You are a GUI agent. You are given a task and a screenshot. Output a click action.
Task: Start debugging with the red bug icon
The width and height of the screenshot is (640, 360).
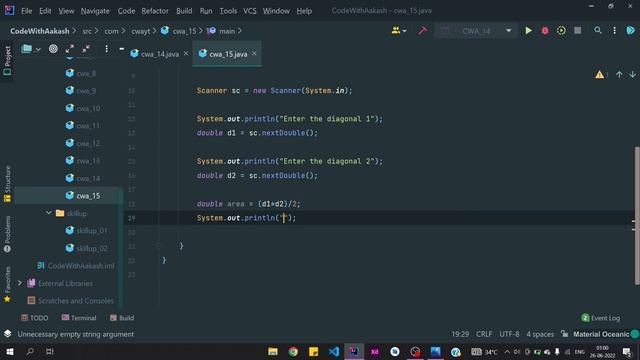click(545, 31)
